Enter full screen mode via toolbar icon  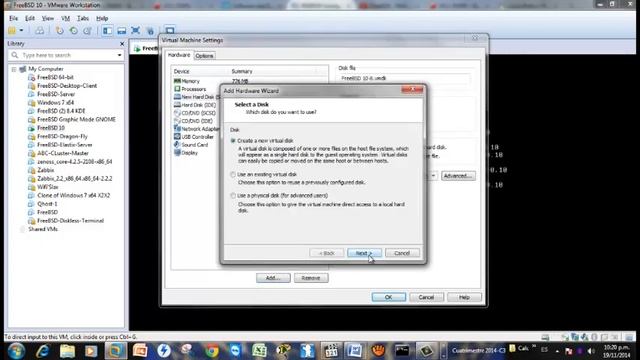coord(136,31)
